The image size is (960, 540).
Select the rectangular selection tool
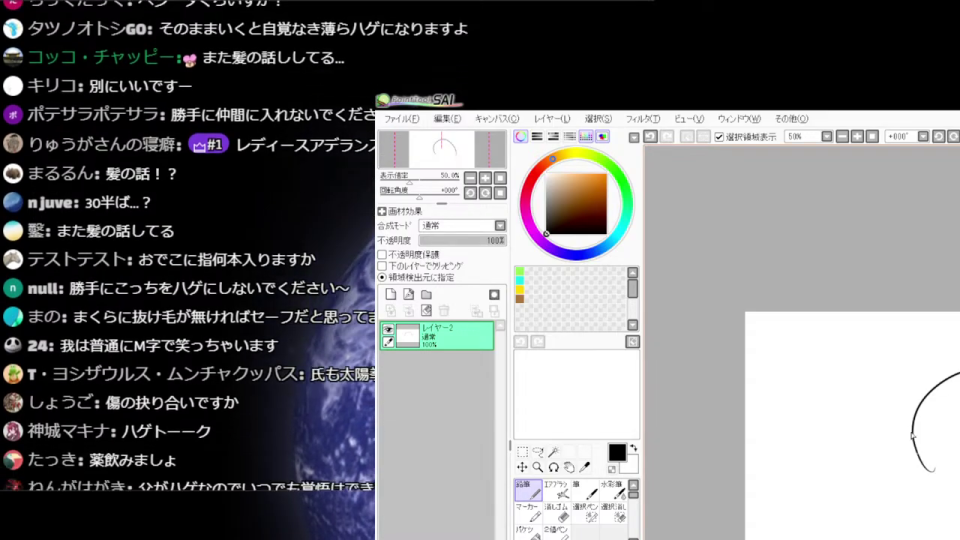point(522,452)
